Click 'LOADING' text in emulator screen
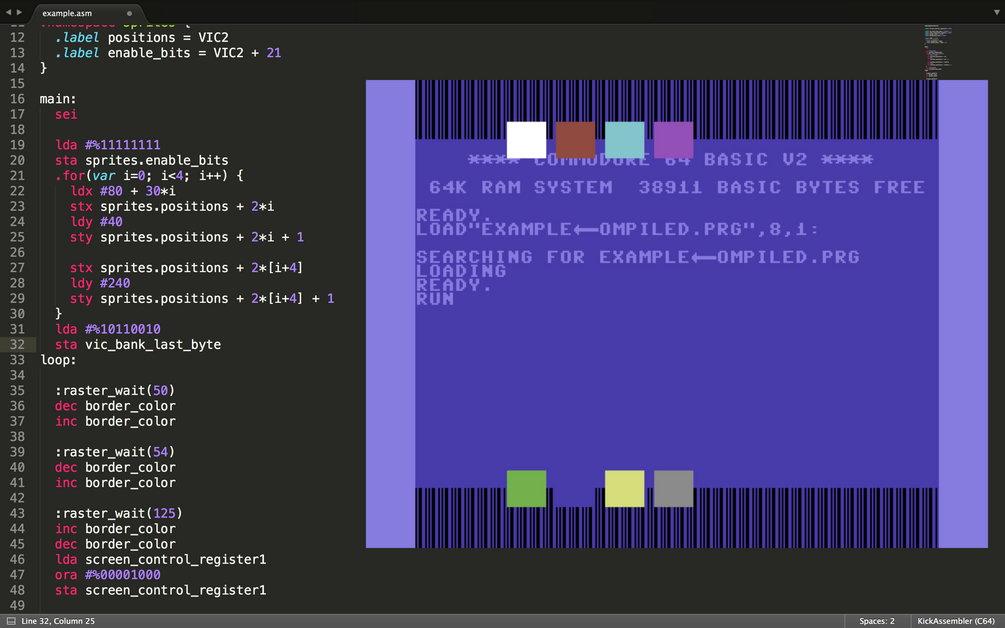Viewport: 1005px width, 628px height. pos(461,271)
